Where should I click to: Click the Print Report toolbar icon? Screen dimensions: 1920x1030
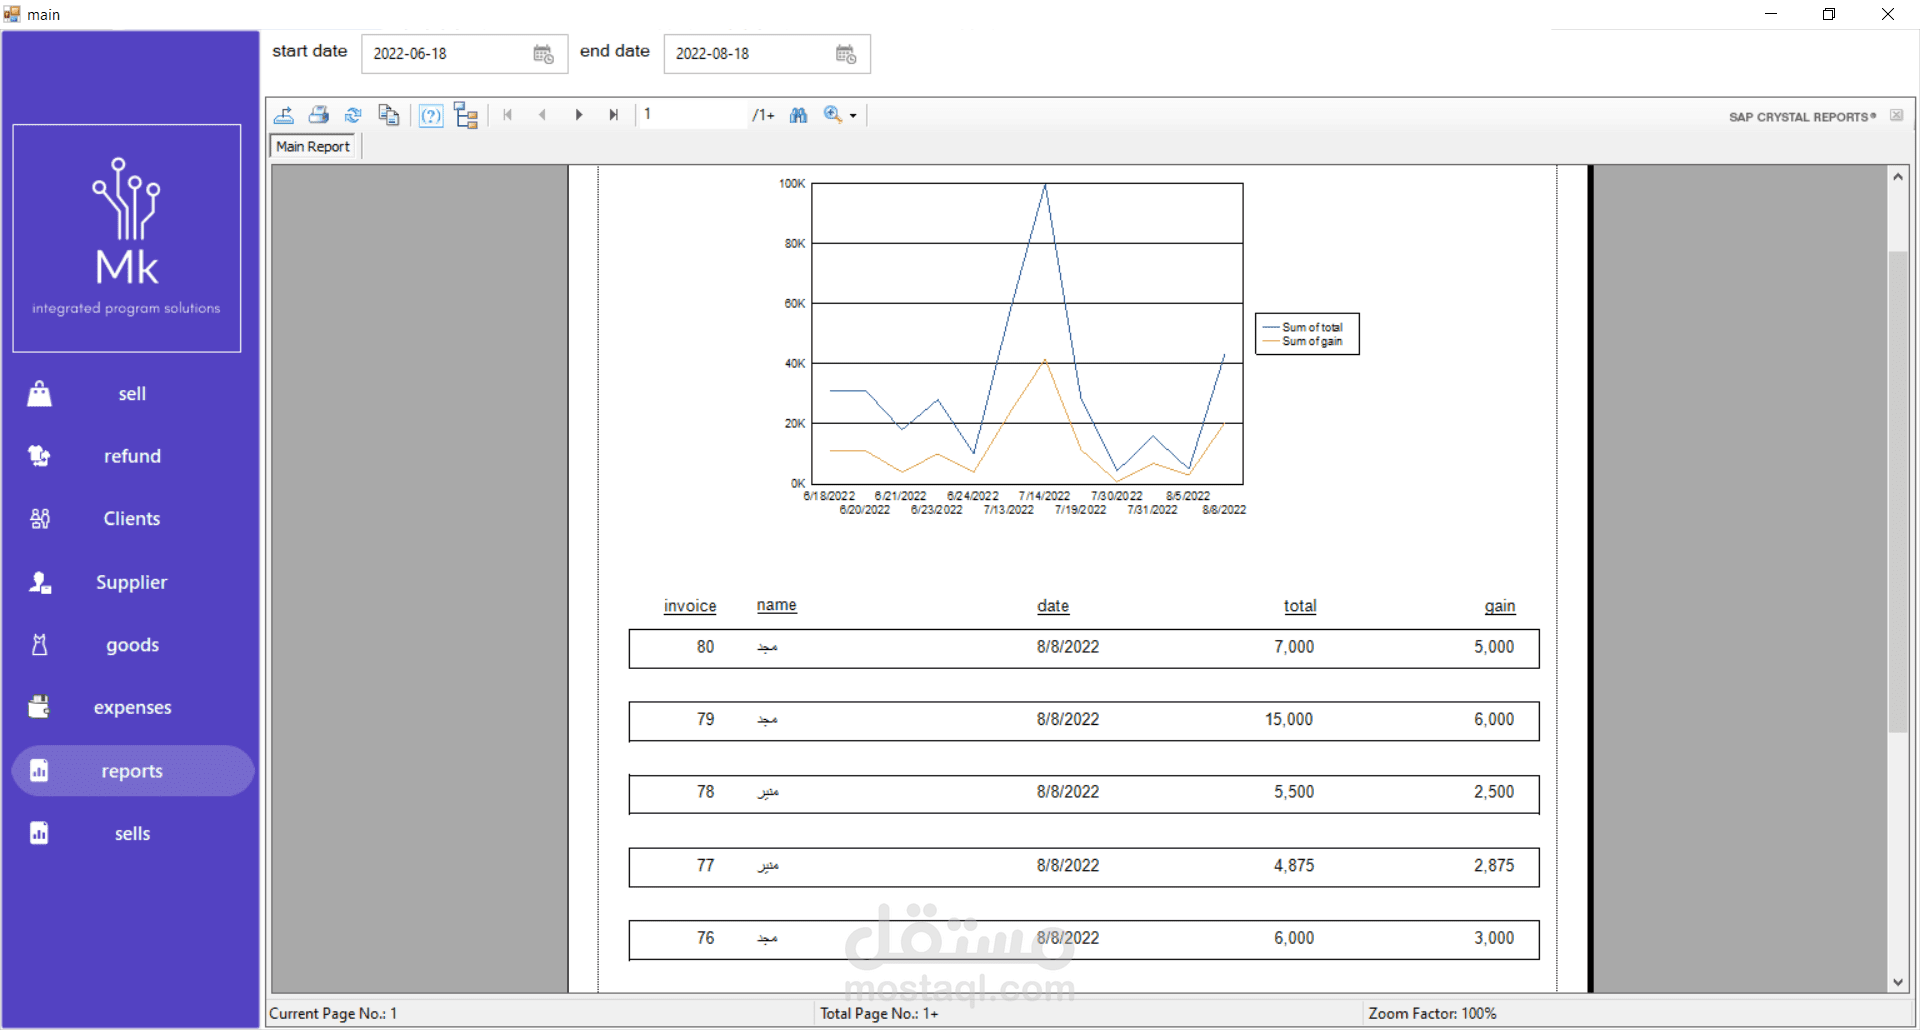pyautogui.click(x=319, y=115)
